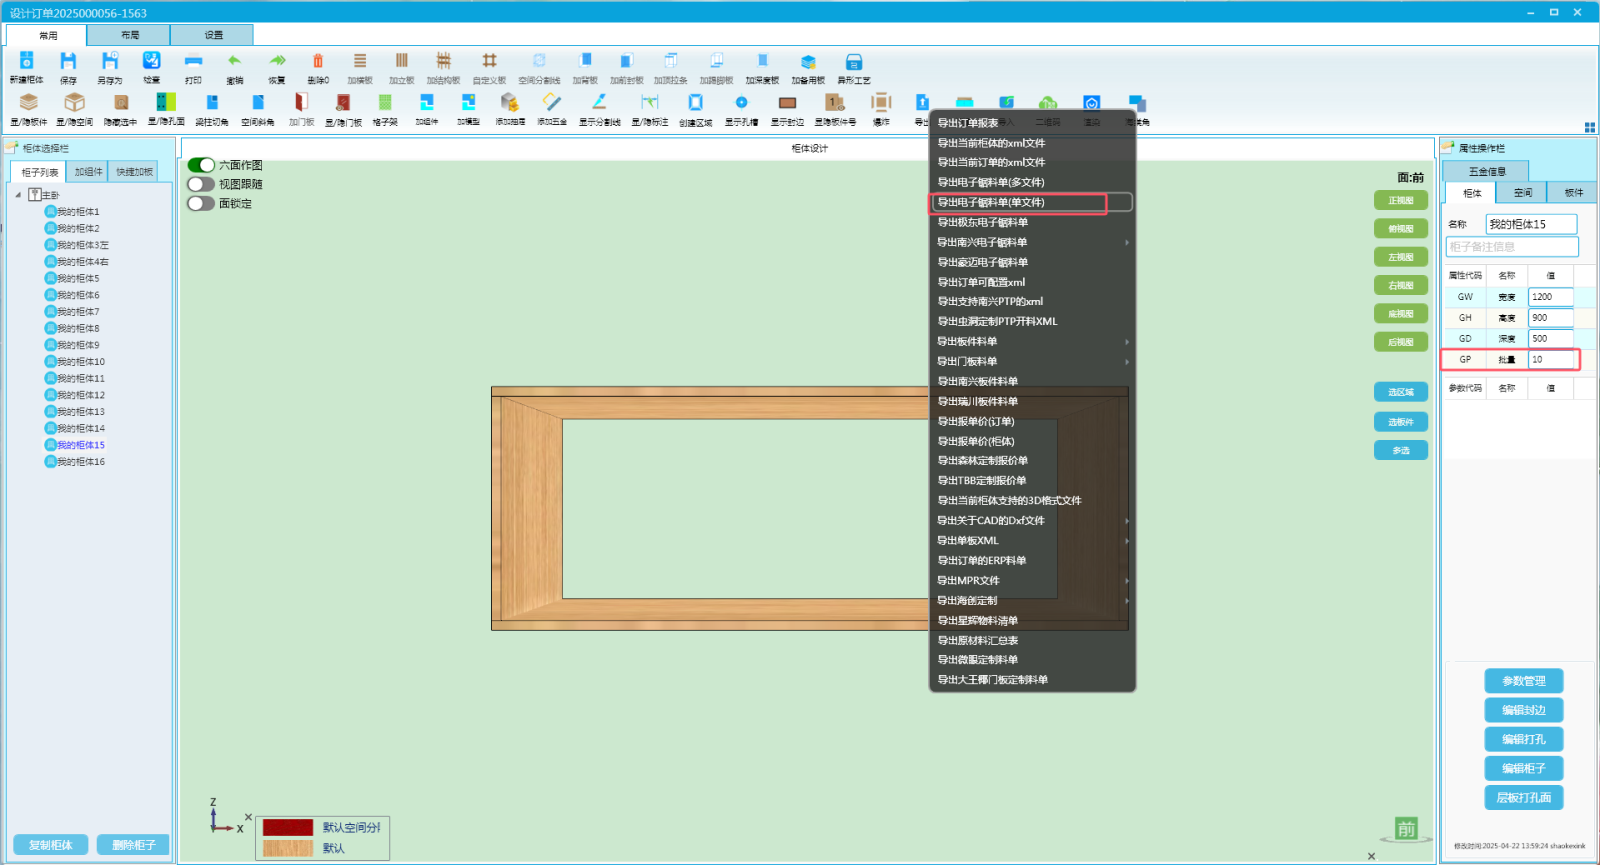Select 导出报单价(订单) from the menu

(x=1032, y=421)
